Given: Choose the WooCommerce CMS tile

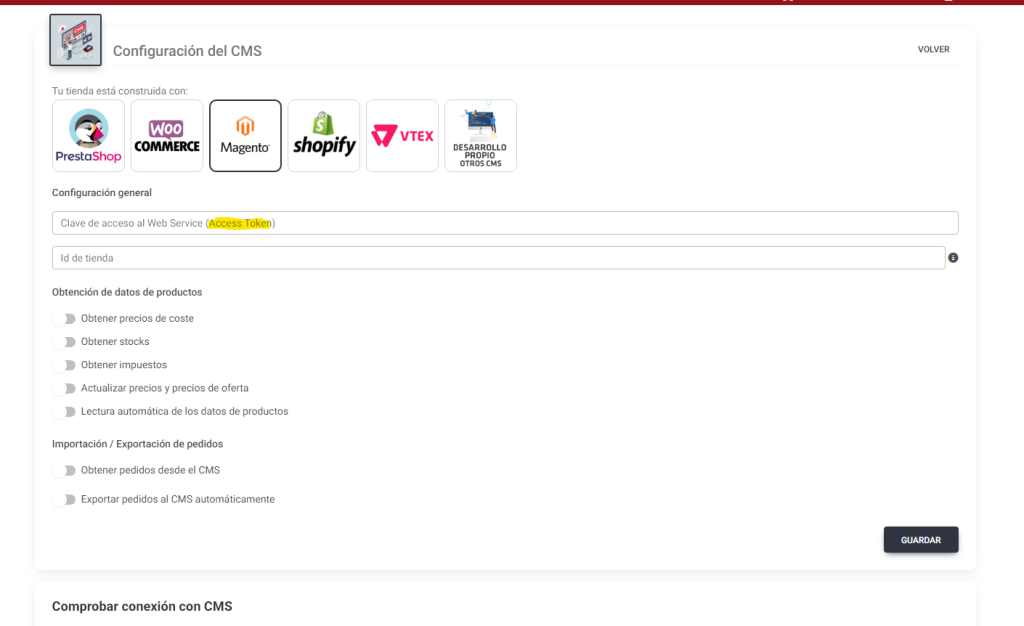Looking at the screenshot, I should (x=167, y=136).
